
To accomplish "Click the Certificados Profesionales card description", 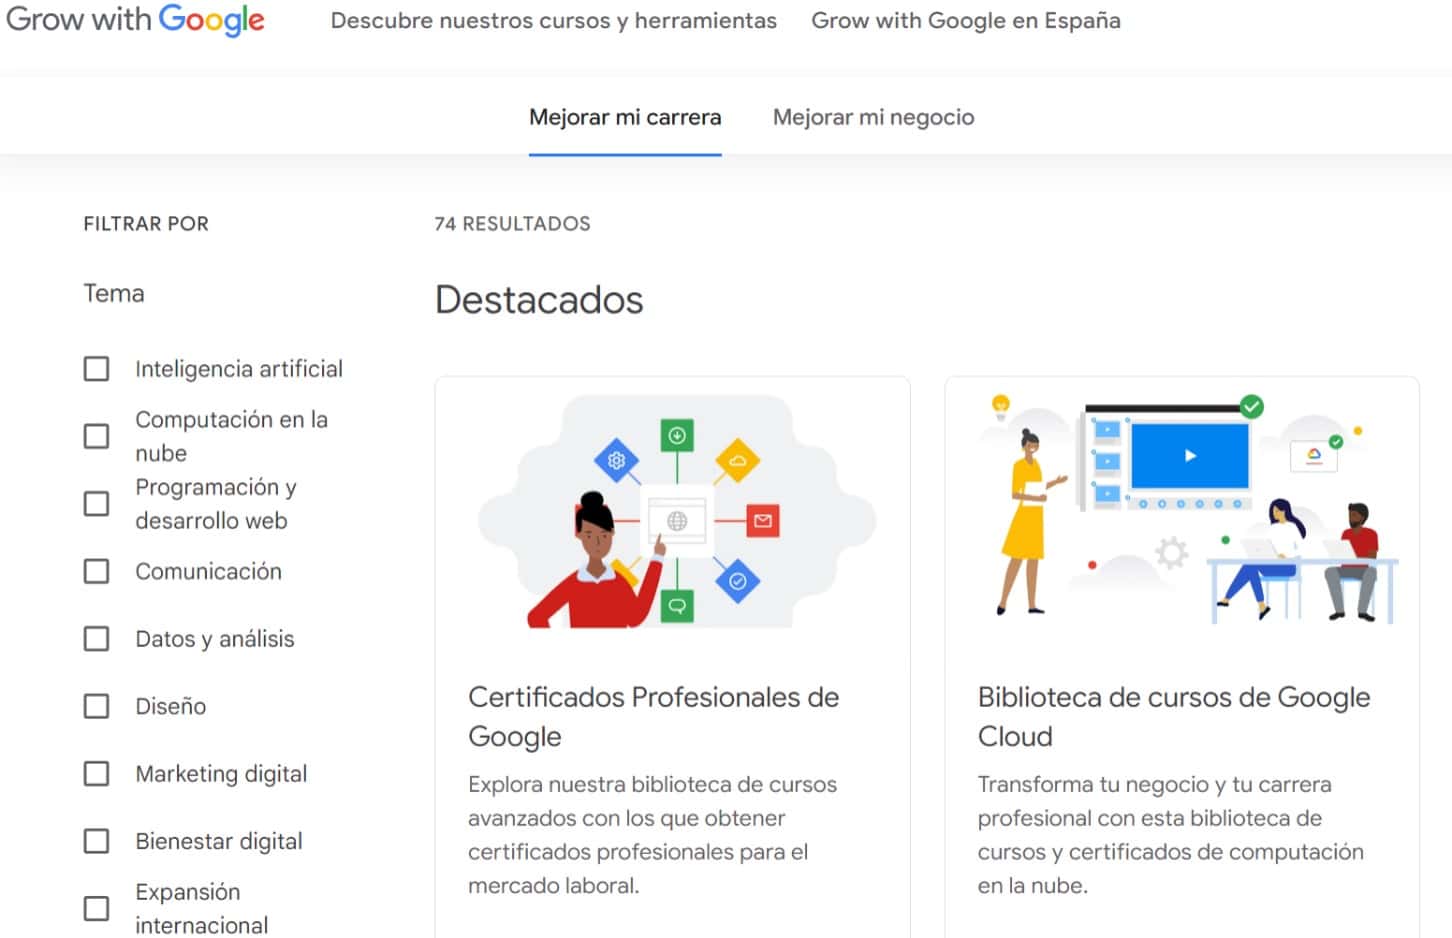I will (x=652, y=835).
